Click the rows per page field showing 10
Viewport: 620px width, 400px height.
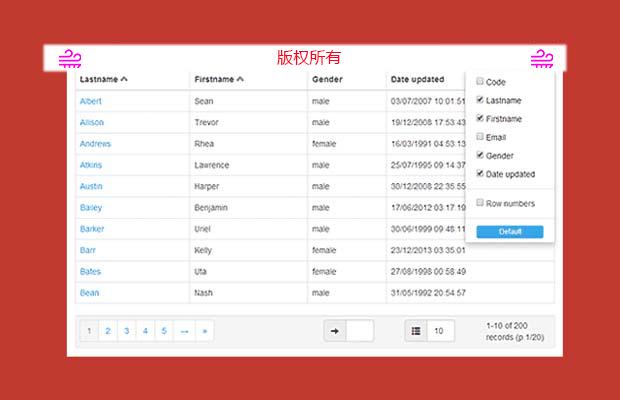pos(440,331)
